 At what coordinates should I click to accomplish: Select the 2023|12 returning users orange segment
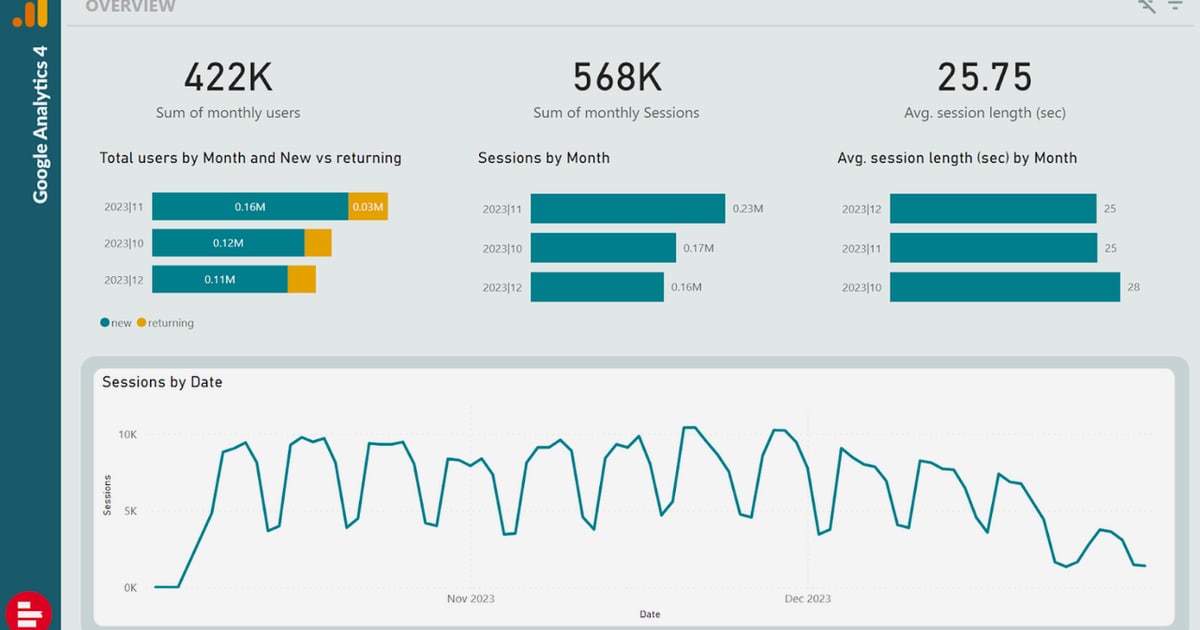[x=302, y=279]
